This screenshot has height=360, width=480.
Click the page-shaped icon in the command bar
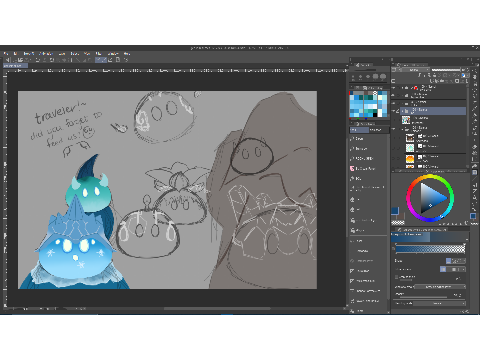tap(118, 60)
